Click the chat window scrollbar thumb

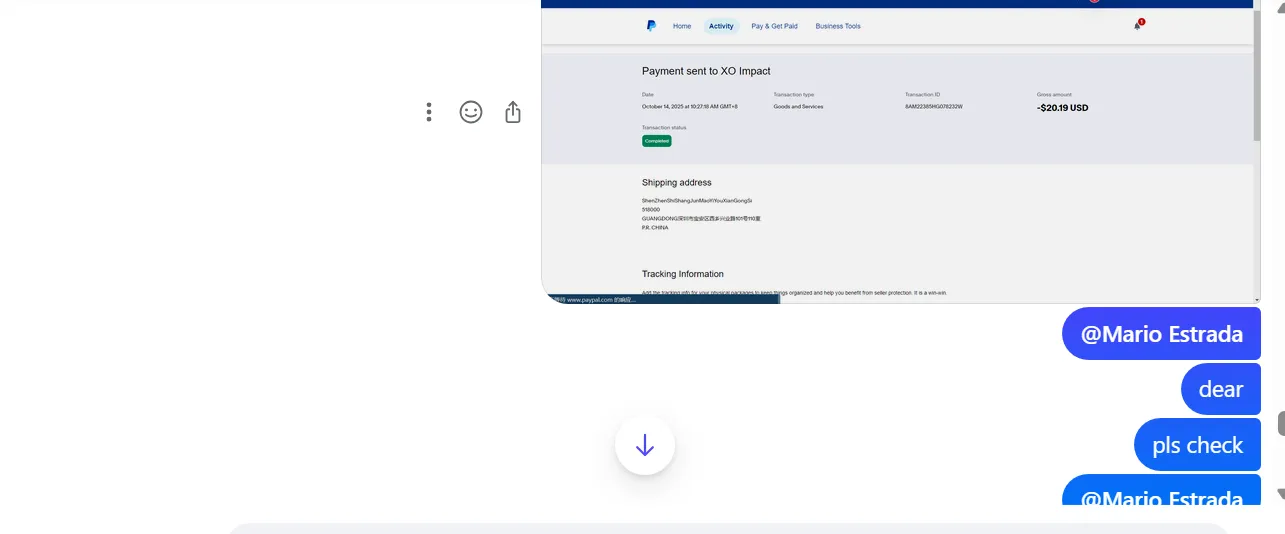coord(1281,423)
